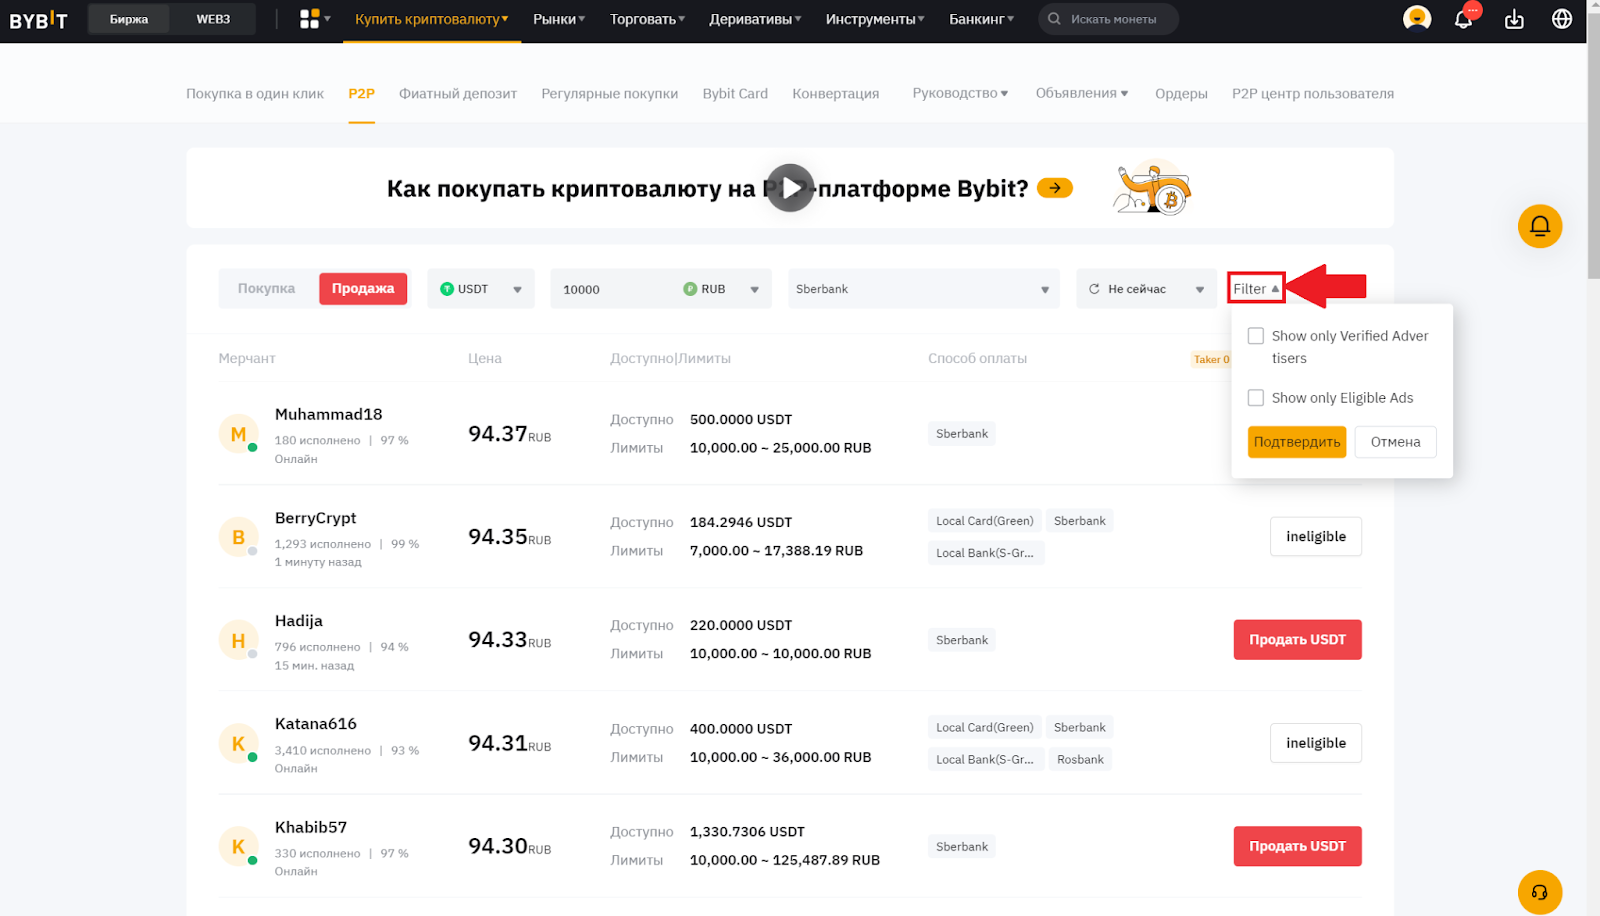This screenshot has height=916, width=1600.
Task: Click the Подтвердить filter button
Action: click(x=1297, y=442)
